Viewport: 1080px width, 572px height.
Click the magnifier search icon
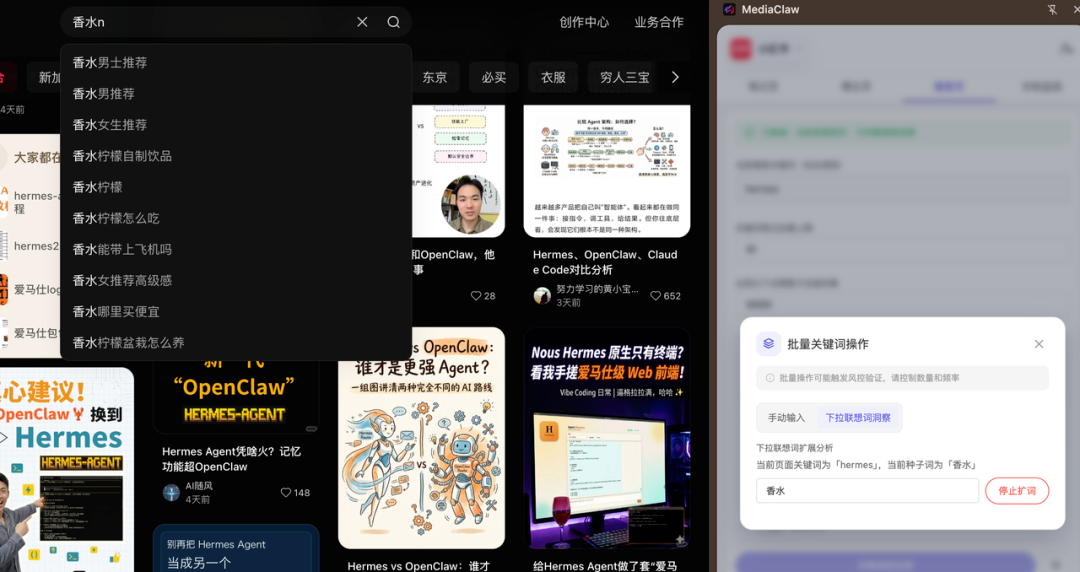coord(393,22)
